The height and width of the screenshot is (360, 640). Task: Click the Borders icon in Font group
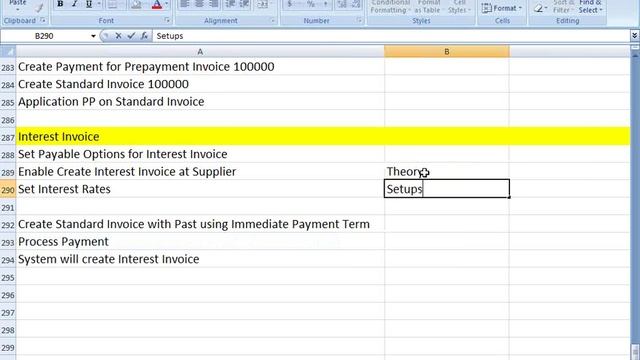[x=112, y=4]
